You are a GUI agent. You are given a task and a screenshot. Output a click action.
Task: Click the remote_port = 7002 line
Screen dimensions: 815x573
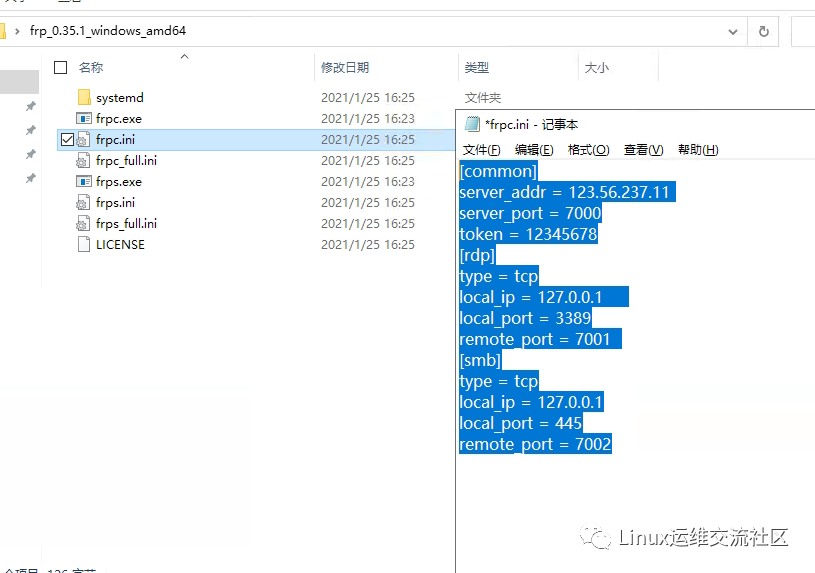tap(535, 444)
